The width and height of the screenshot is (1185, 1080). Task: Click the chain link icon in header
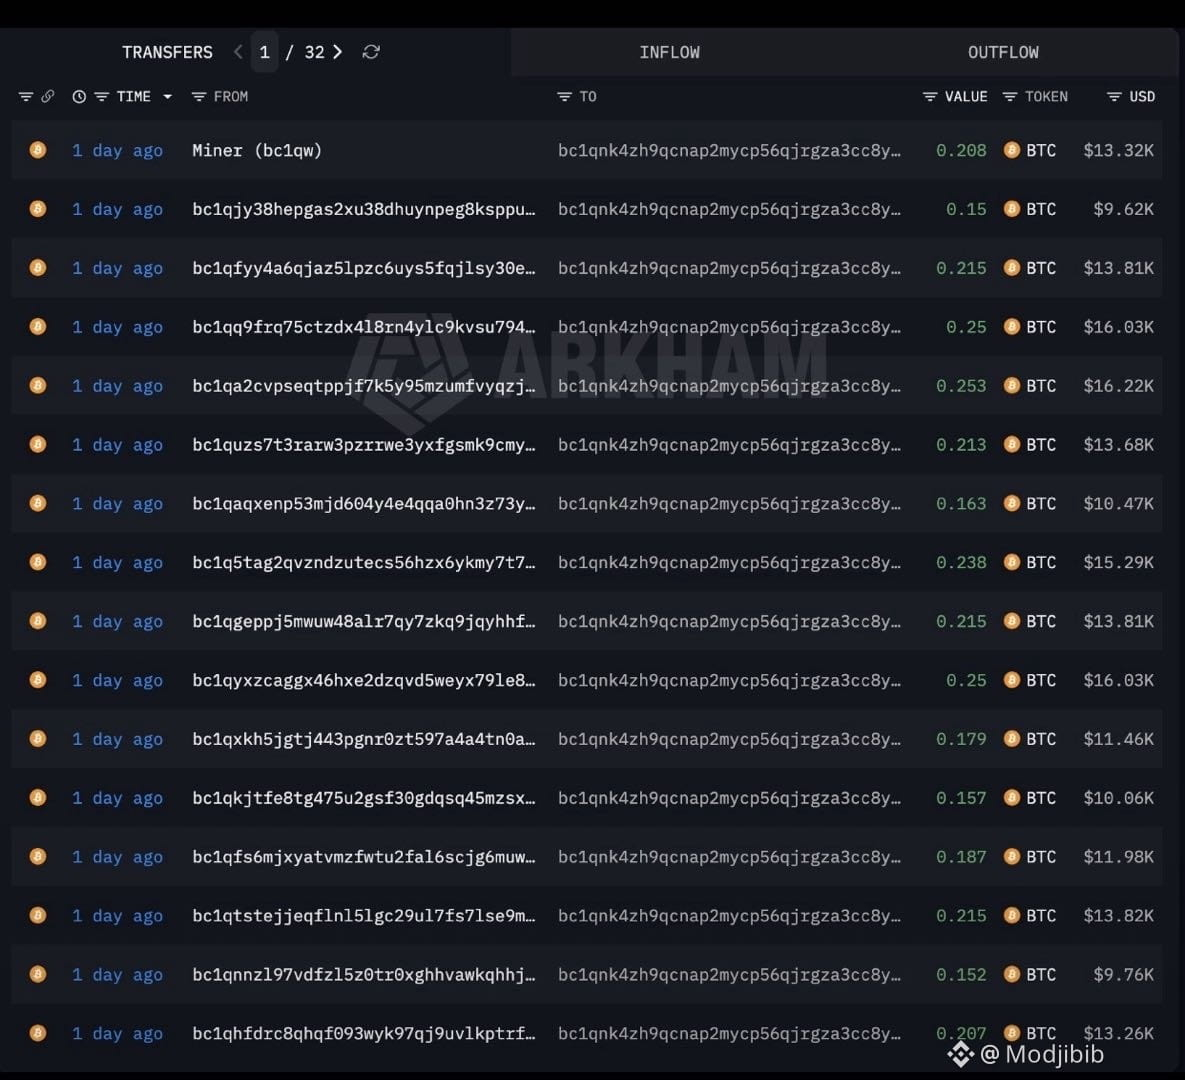click(48, 97)
